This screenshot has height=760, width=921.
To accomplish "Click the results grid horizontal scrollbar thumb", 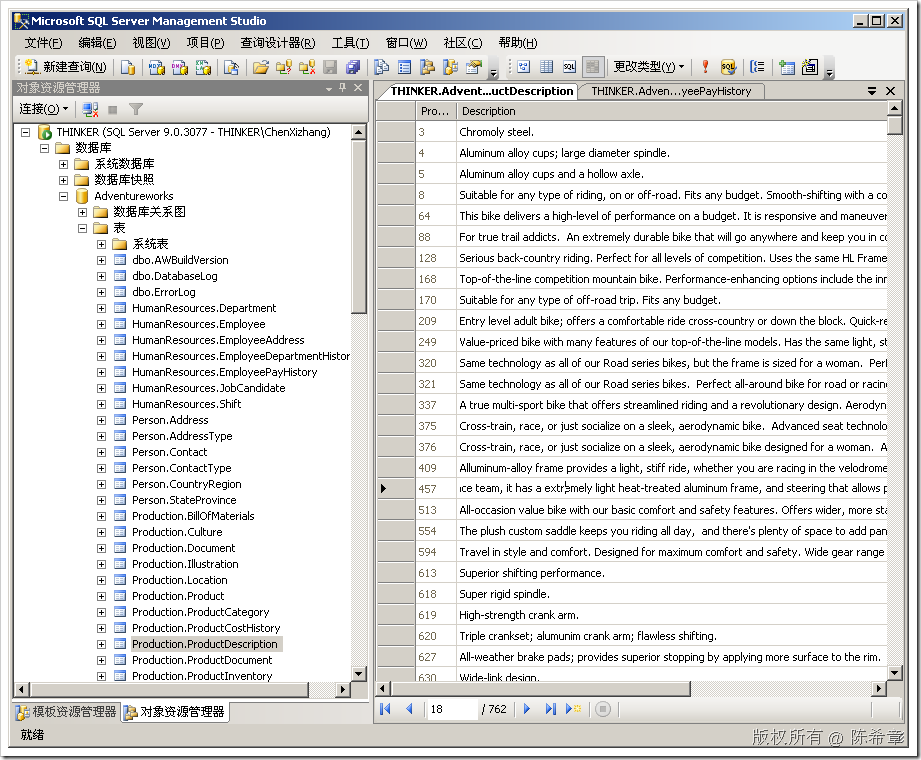I will pyautogui.click(x=540, y=688).
